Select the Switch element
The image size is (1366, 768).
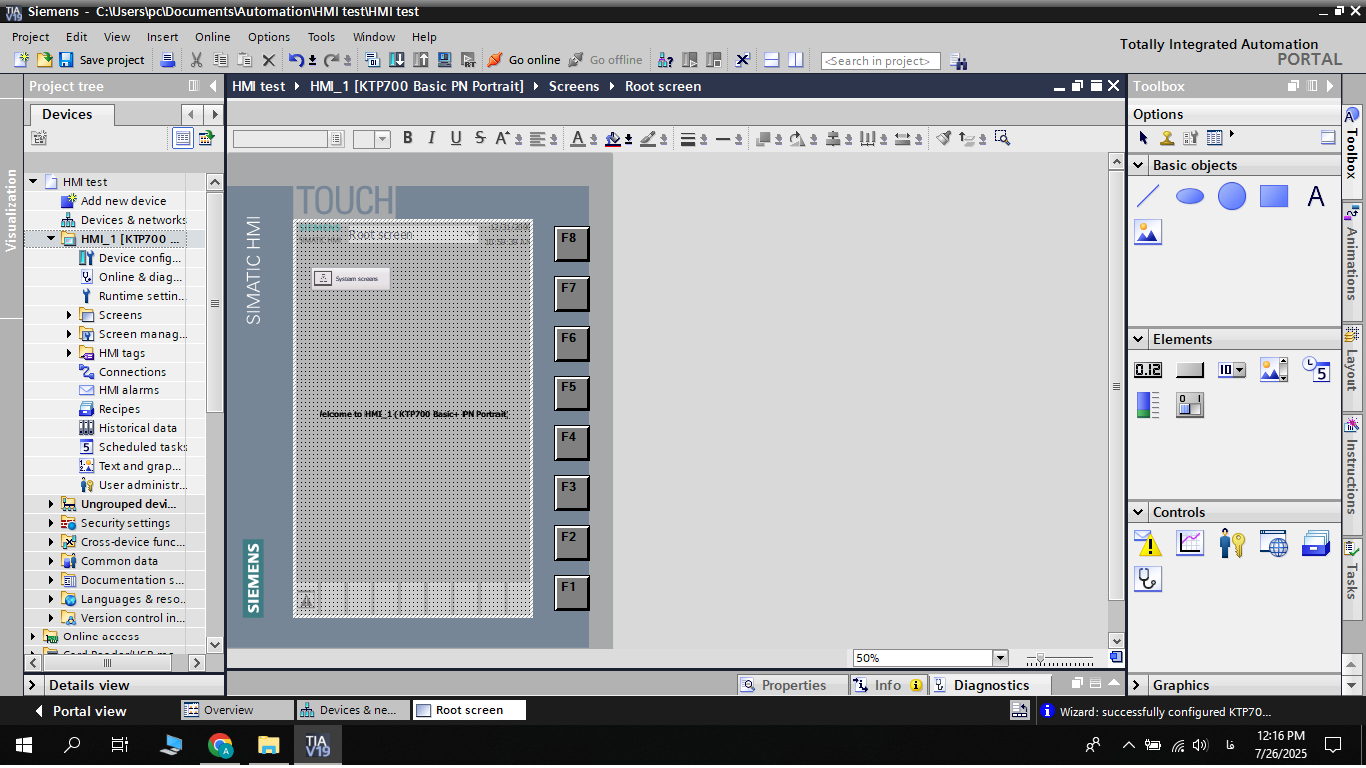coord(1190,405)
